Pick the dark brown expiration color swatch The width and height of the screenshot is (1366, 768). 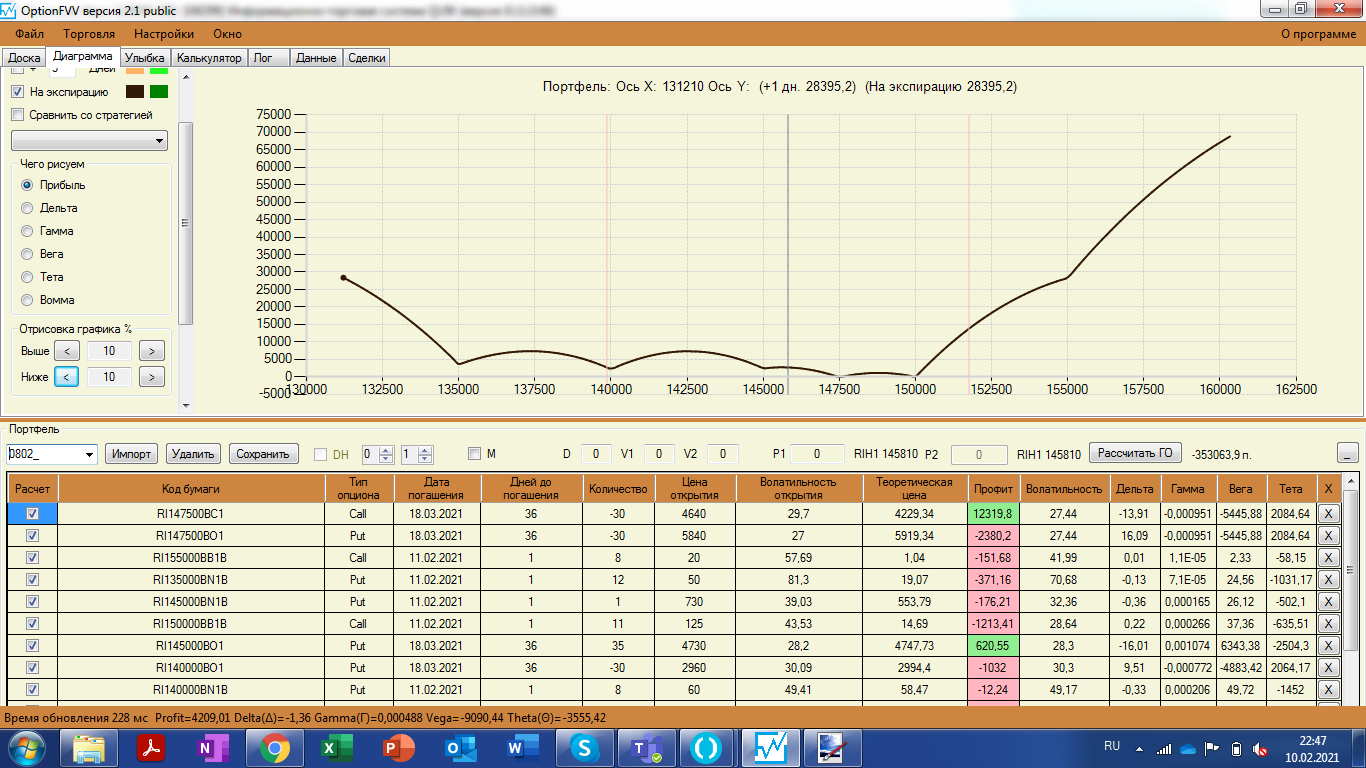[135, 92]
